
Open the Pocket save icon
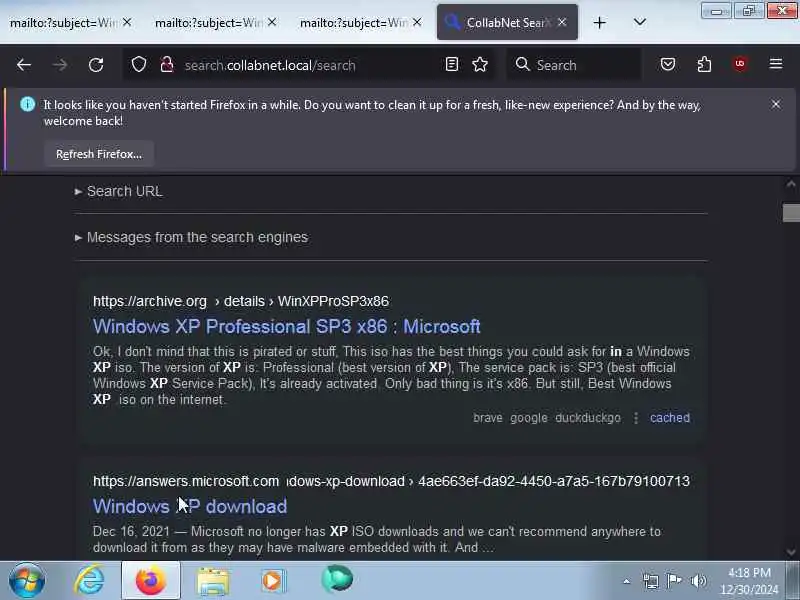[x=668, y=64]
